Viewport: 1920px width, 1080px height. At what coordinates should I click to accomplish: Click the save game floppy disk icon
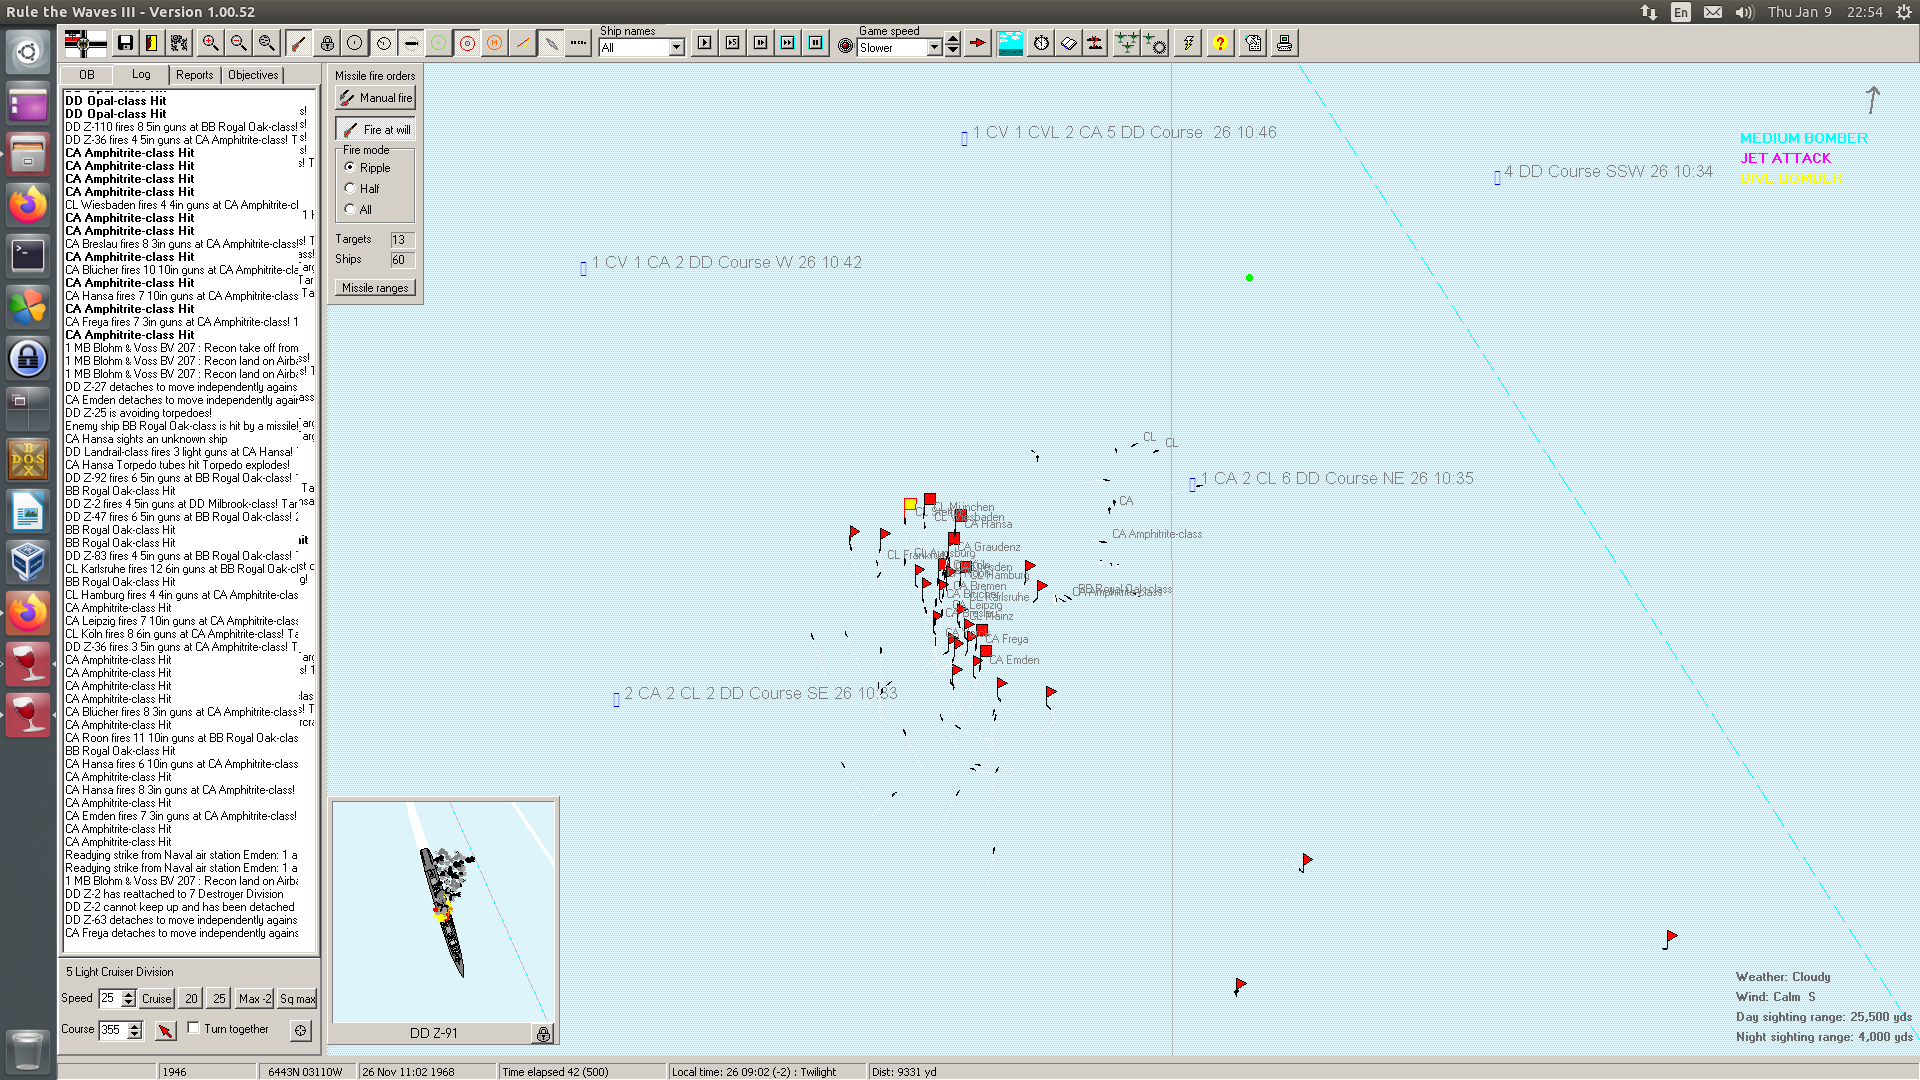click(x=125, y=43)
